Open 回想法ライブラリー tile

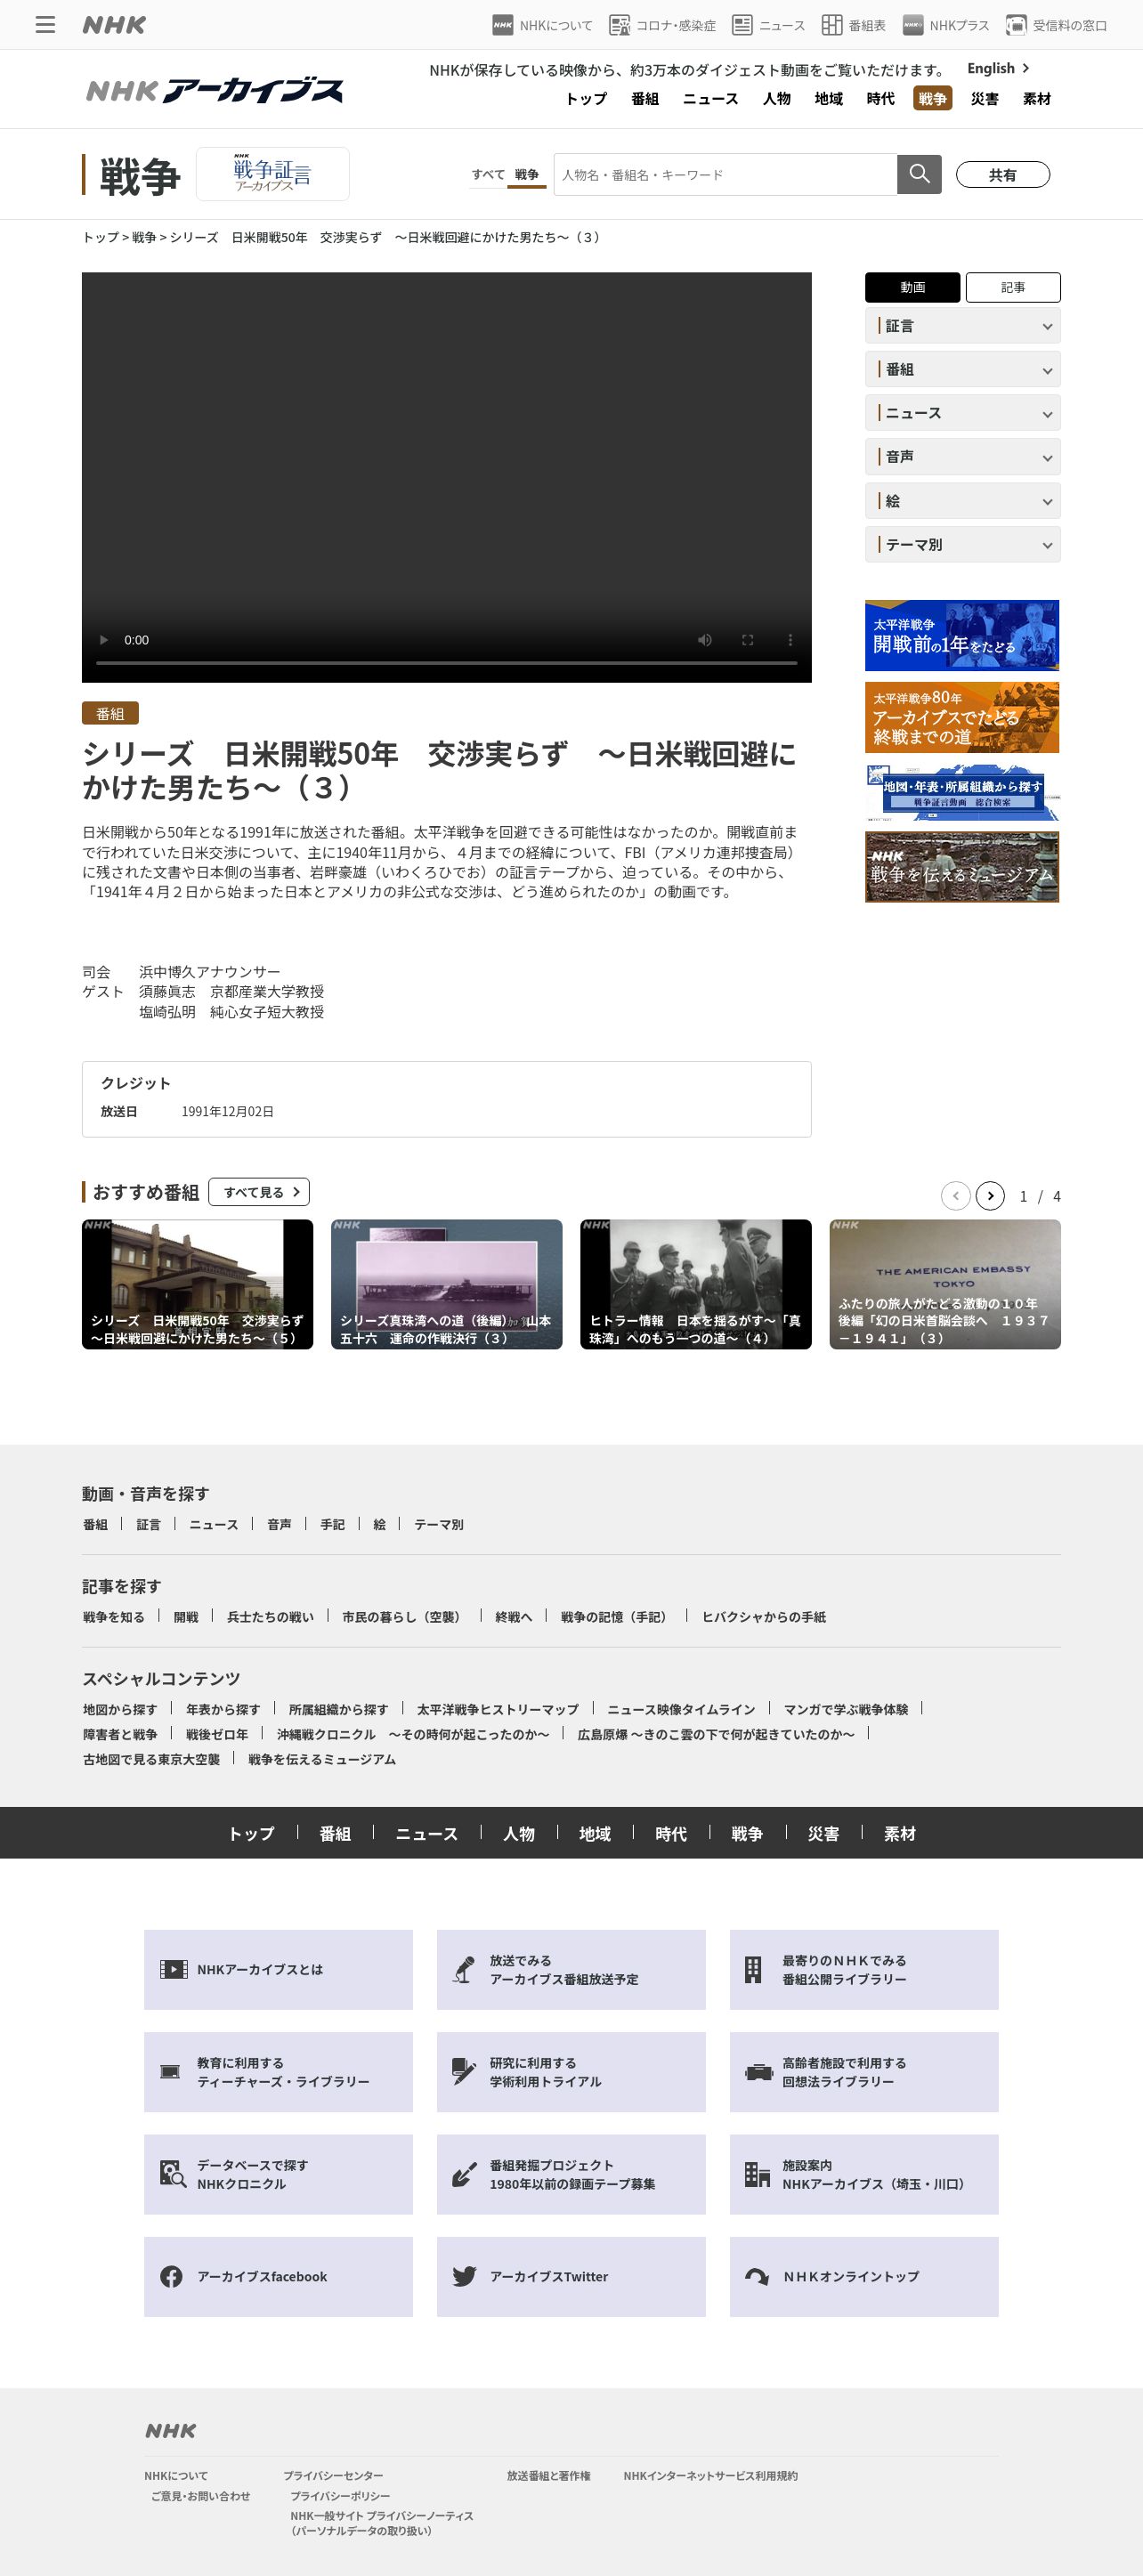(864, 2071)
